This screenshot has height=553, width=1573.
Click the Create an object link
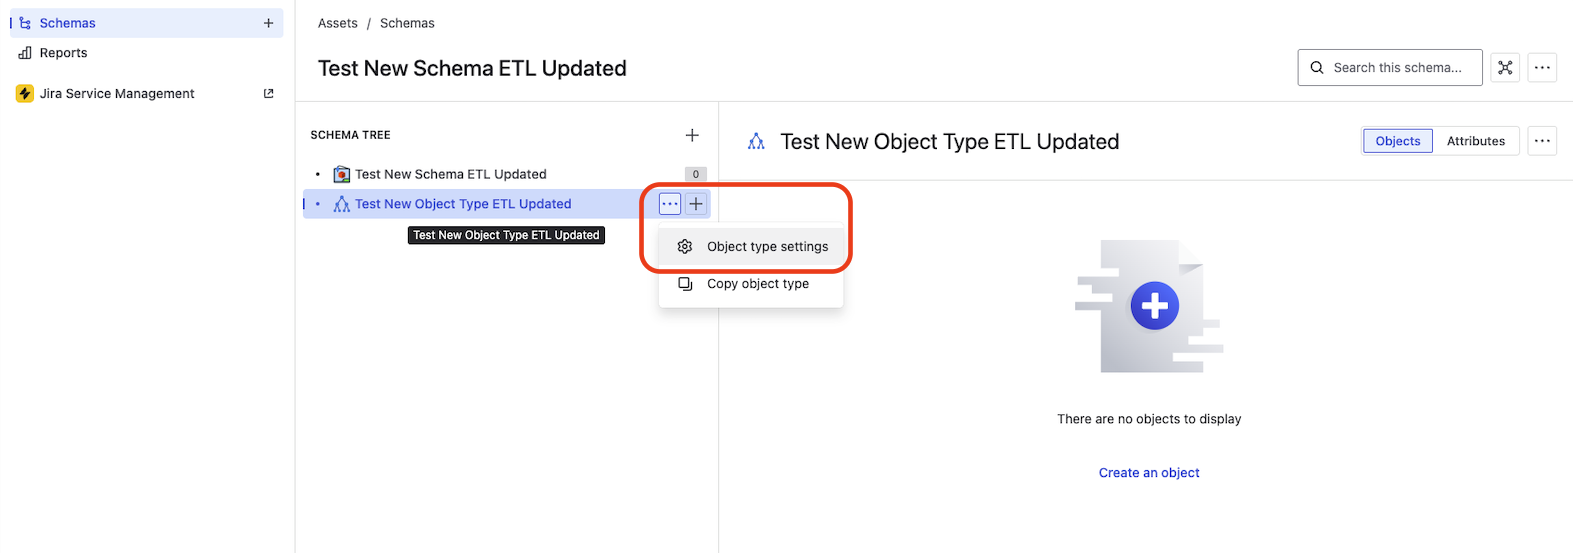click(1149, 473)
